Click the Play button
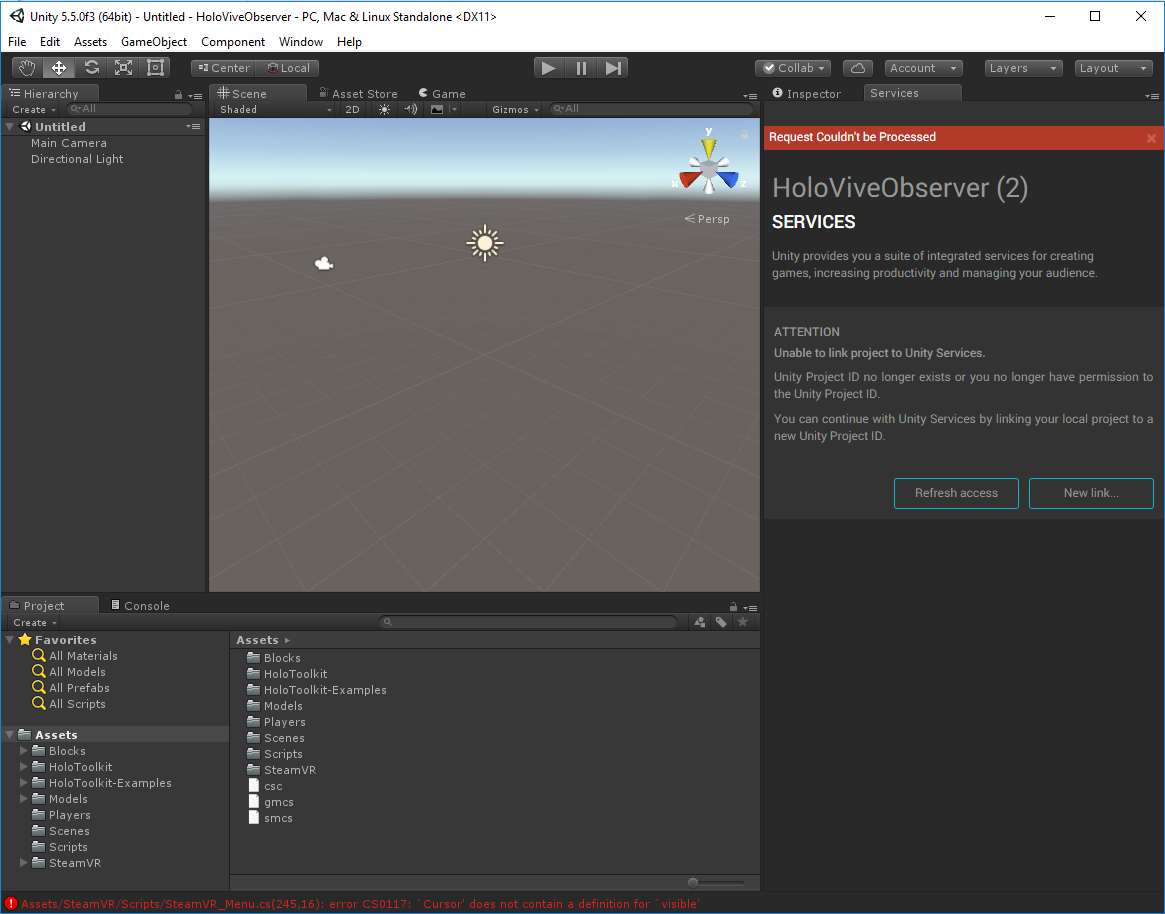1165x914 pixels. click(x=548, y=68)
